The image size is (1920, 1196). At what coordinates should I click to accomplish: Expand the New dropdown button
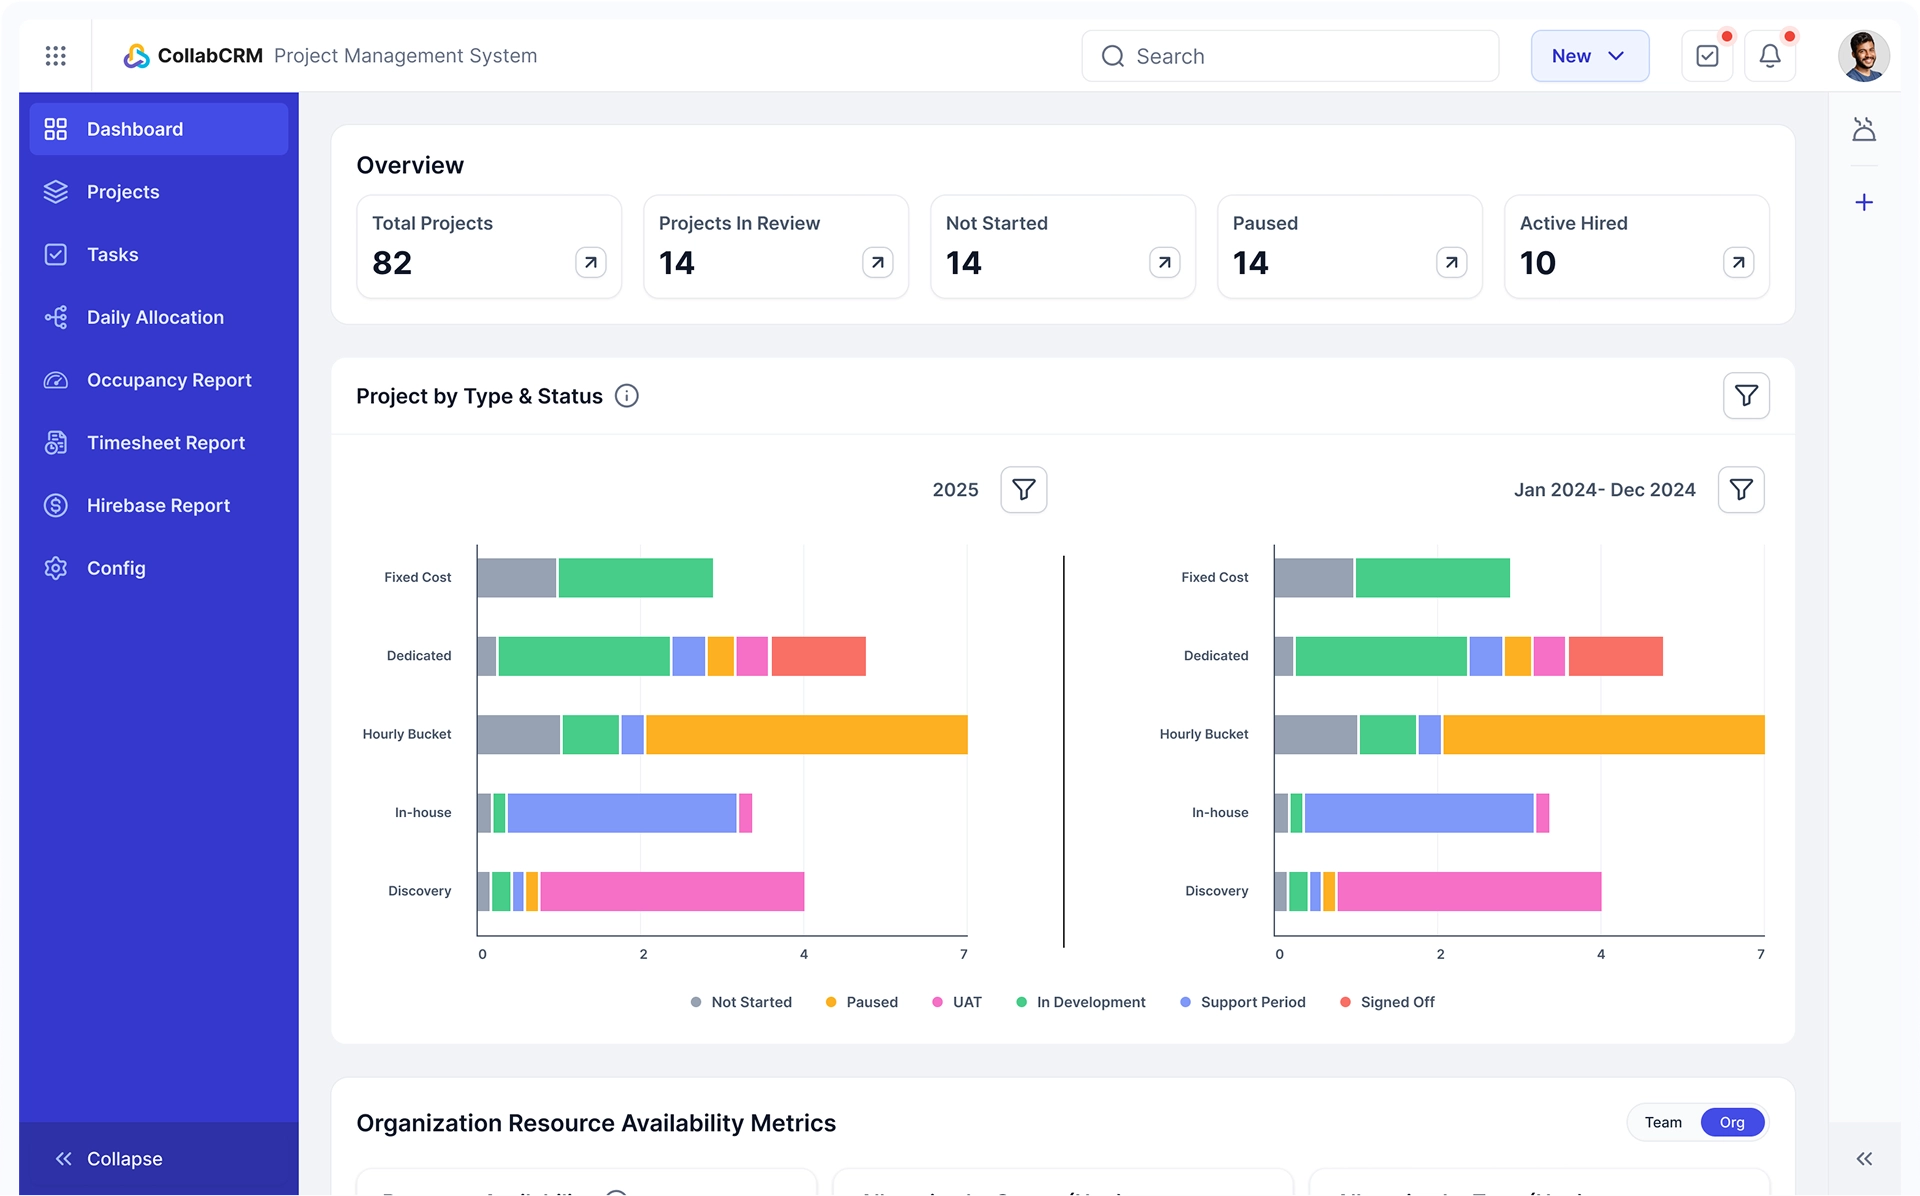(1589, 56)
